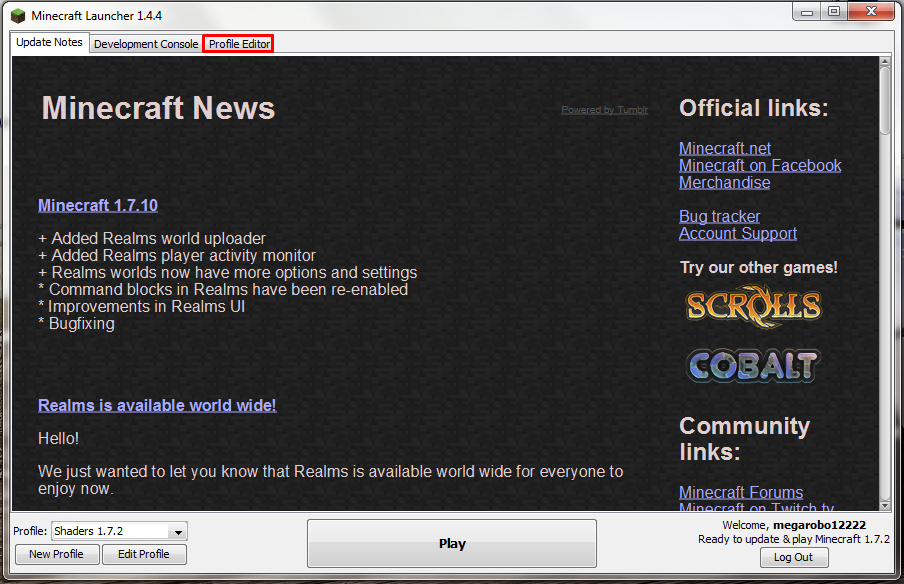
Task: Open the Account Support link
Action: click(737, 233)
